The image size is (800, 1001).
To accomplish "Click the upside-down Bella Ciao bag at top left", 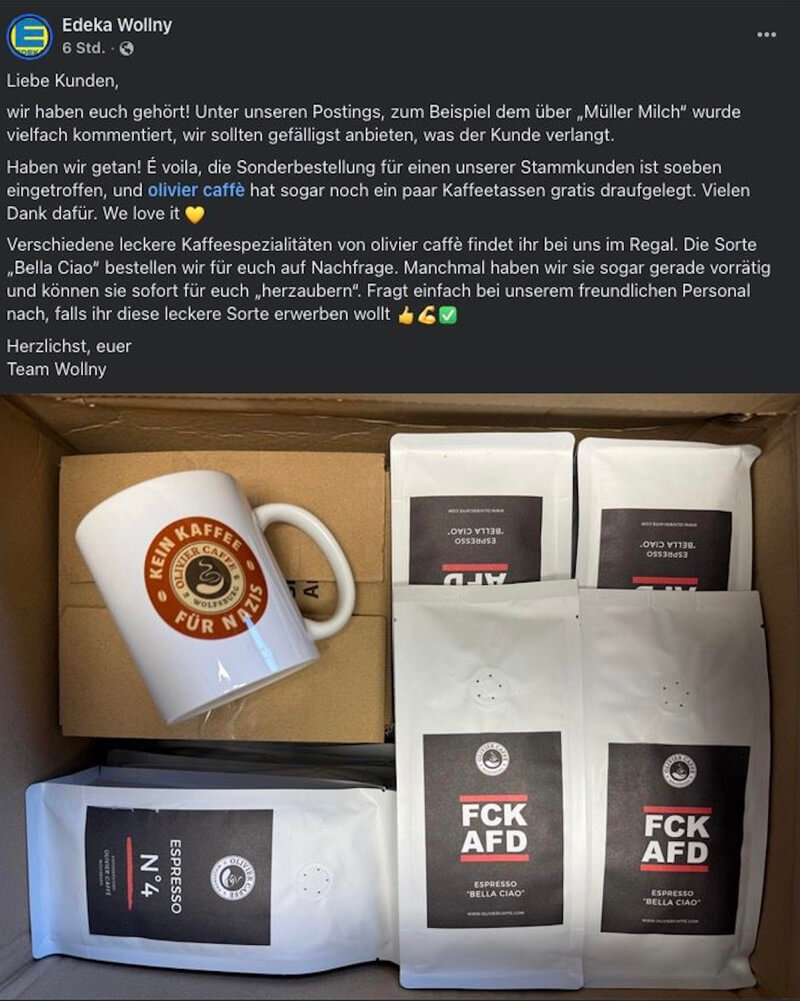I will point(482,509).
